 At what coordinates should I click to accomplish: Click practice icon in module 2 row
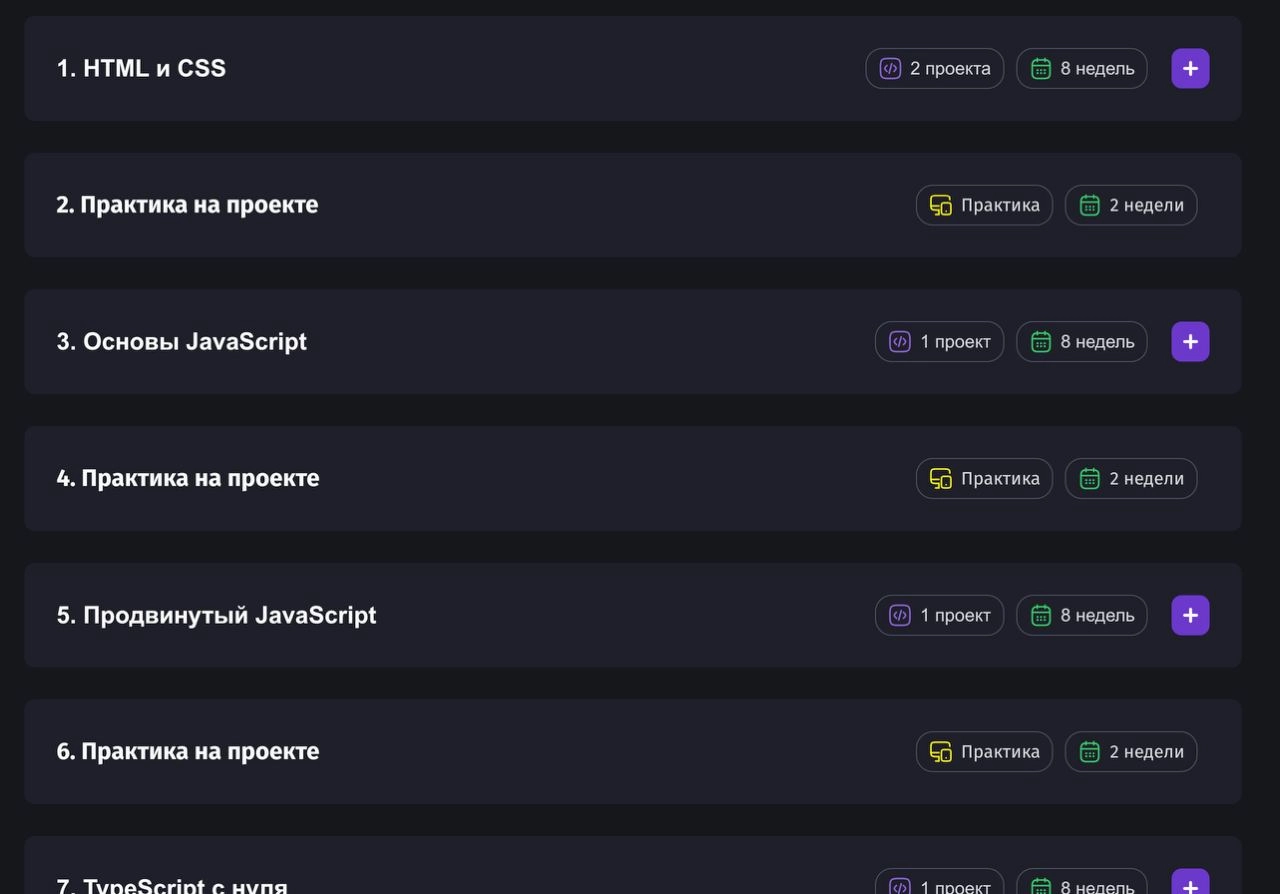941,205
